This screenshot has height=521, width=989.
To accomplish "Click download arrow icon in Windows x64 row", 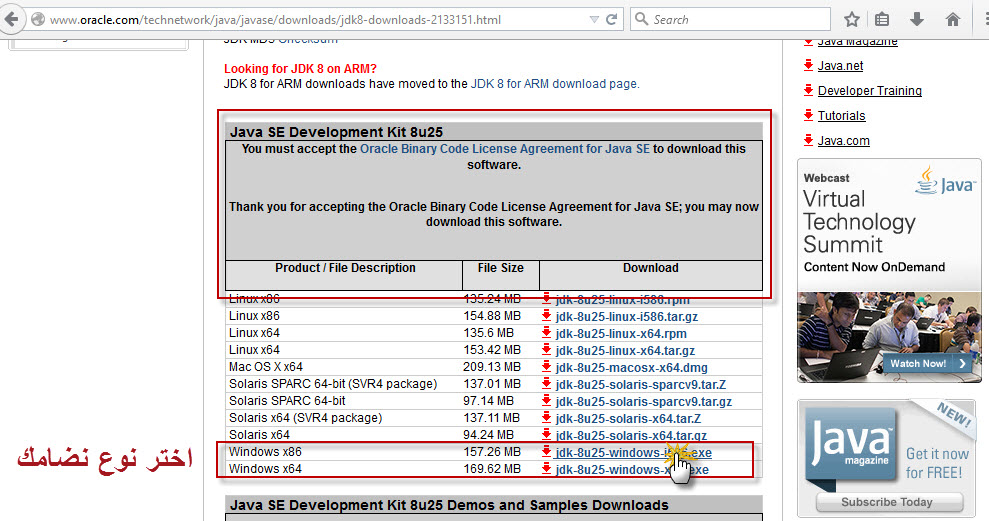I will [546, 469].
